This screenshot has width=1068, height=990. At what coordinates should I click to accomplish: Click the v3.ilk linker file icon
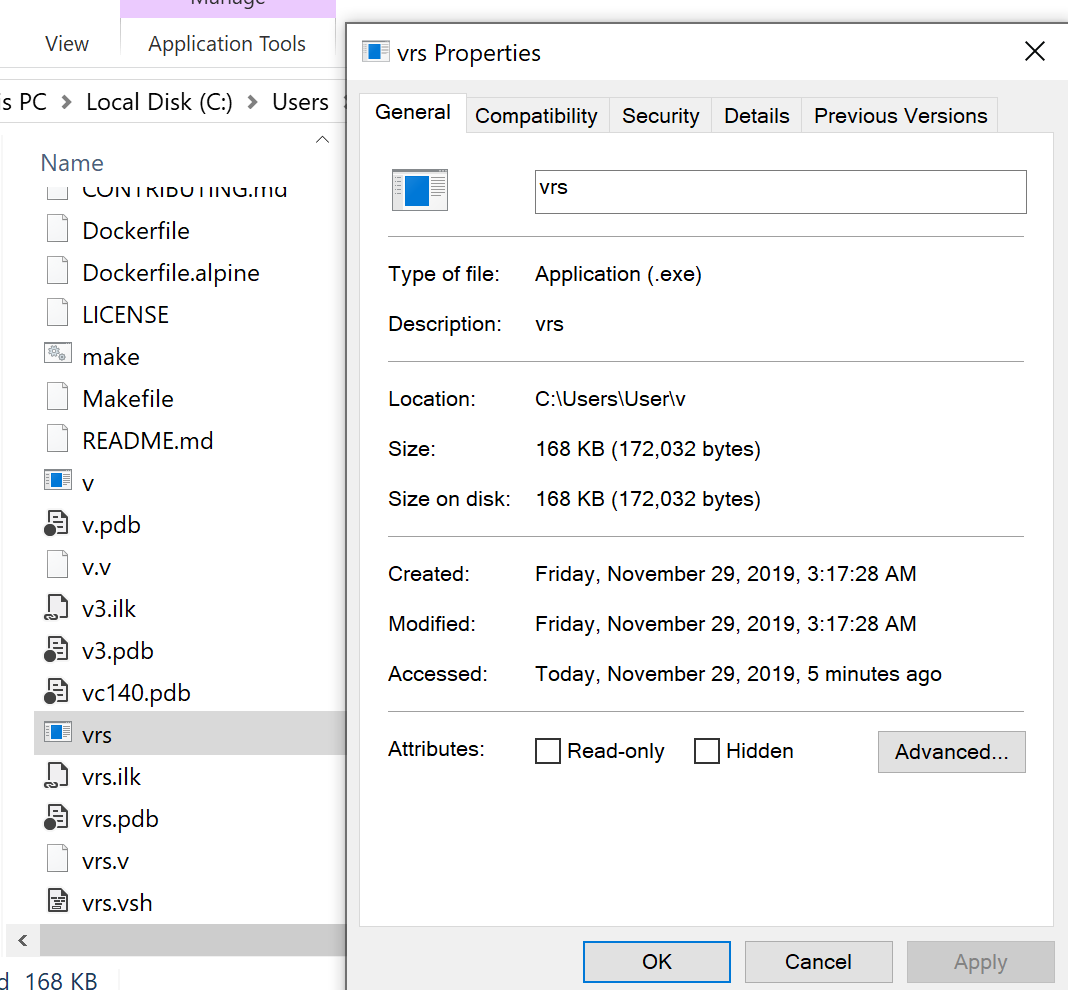point(57,607)
